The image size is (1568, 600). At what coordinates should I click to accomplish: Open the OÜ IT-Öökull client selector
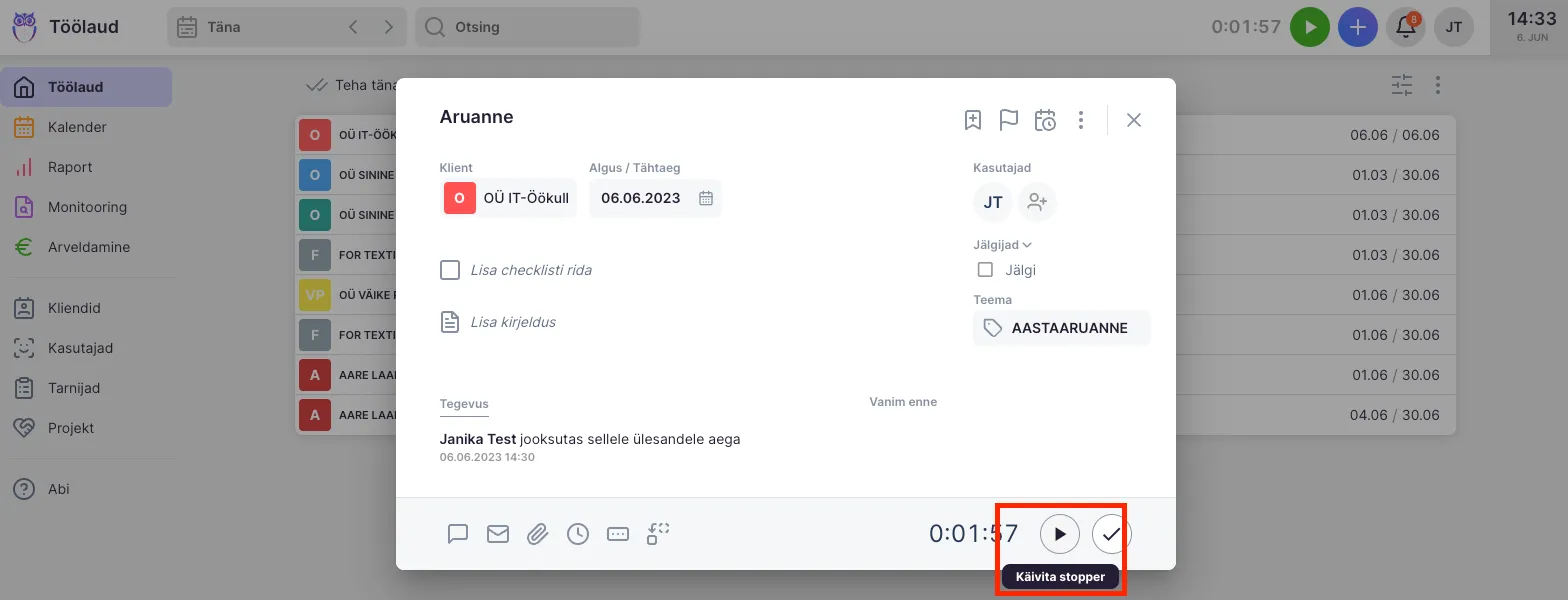(508, 198)
